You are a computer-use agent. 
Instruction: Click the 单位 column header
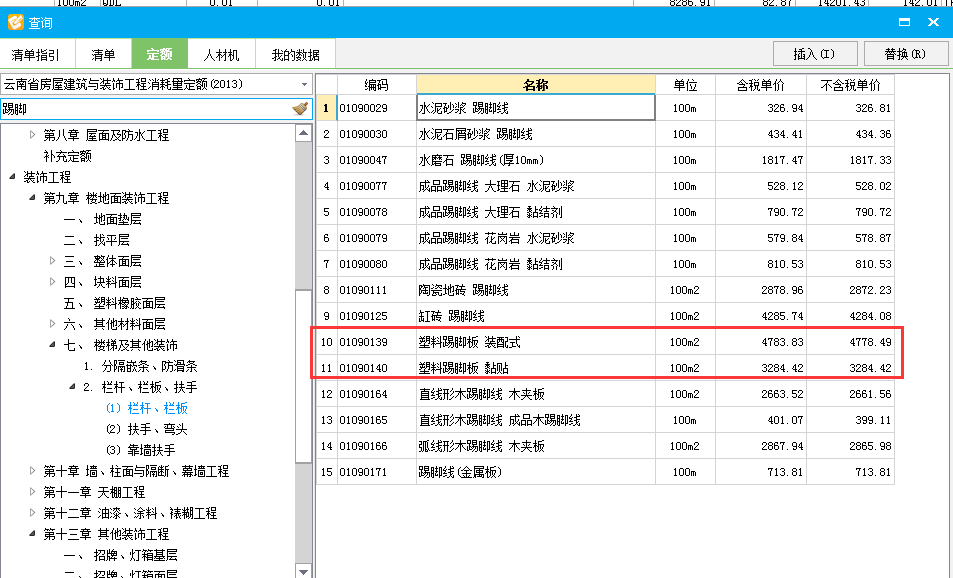pos(685,85)
